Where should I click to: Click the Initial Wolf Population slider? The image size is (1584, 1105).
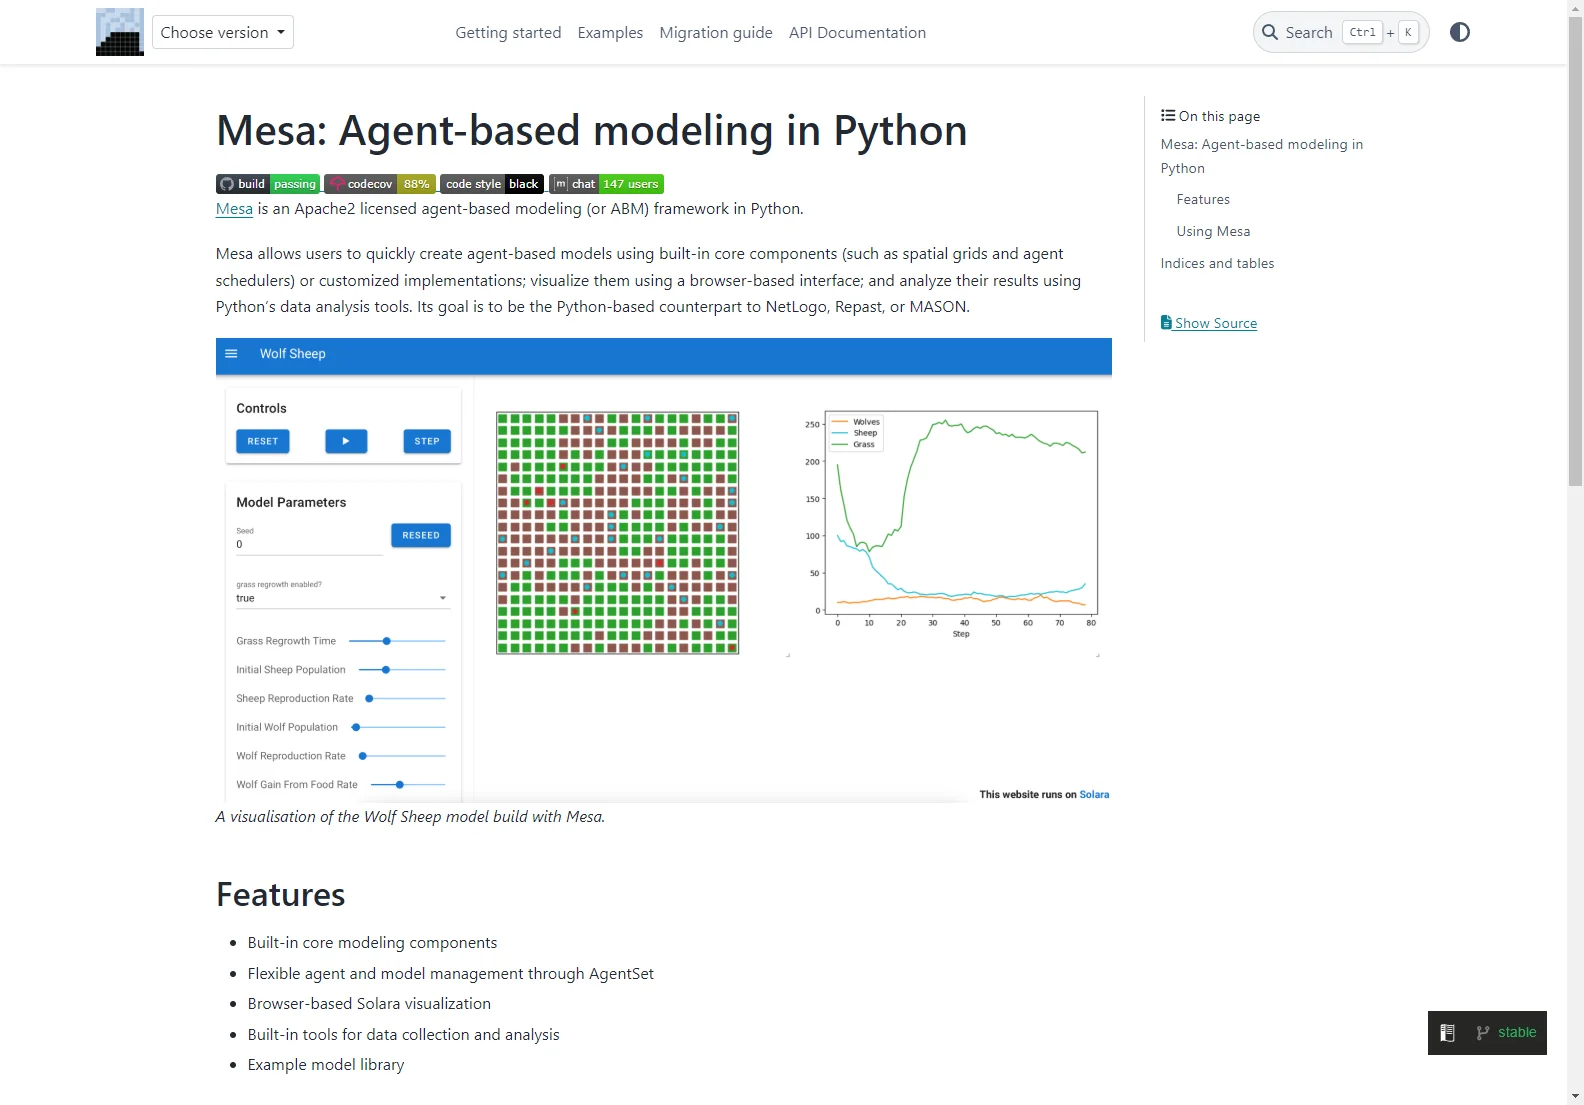398,727
